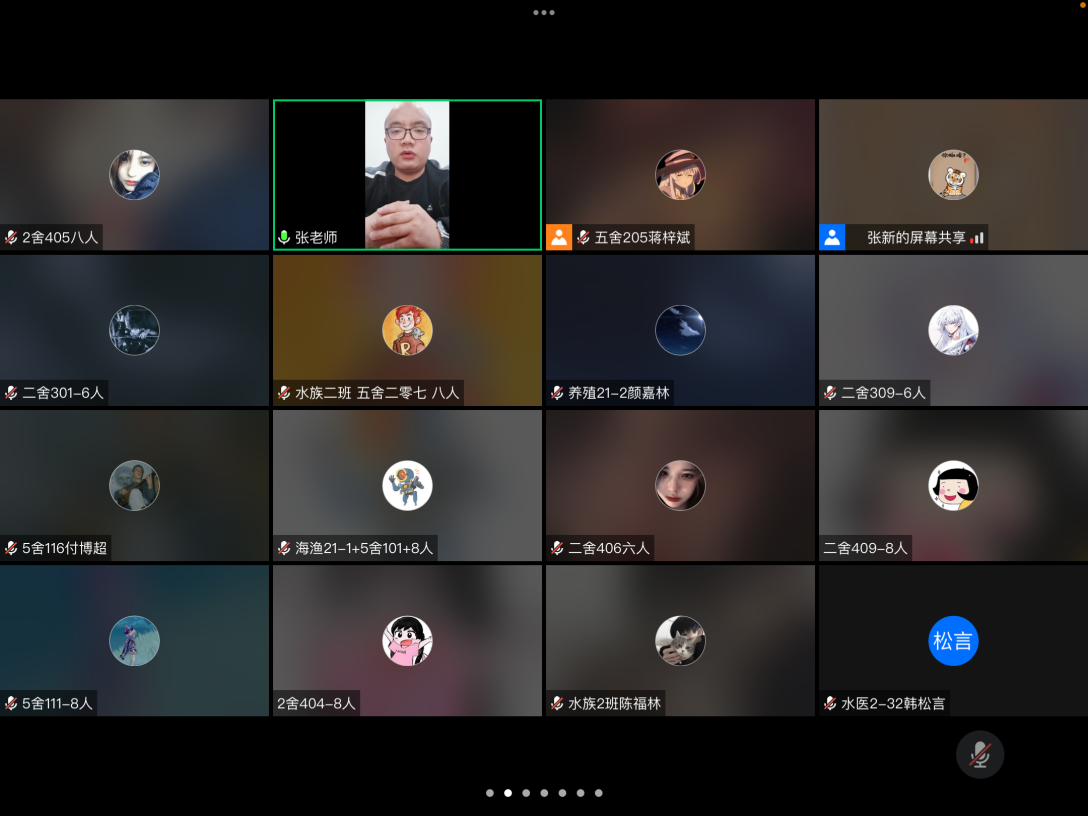Unmute your microphone with the floating mic button
This screenshot has width=1088, height=816.
point(979,754)
